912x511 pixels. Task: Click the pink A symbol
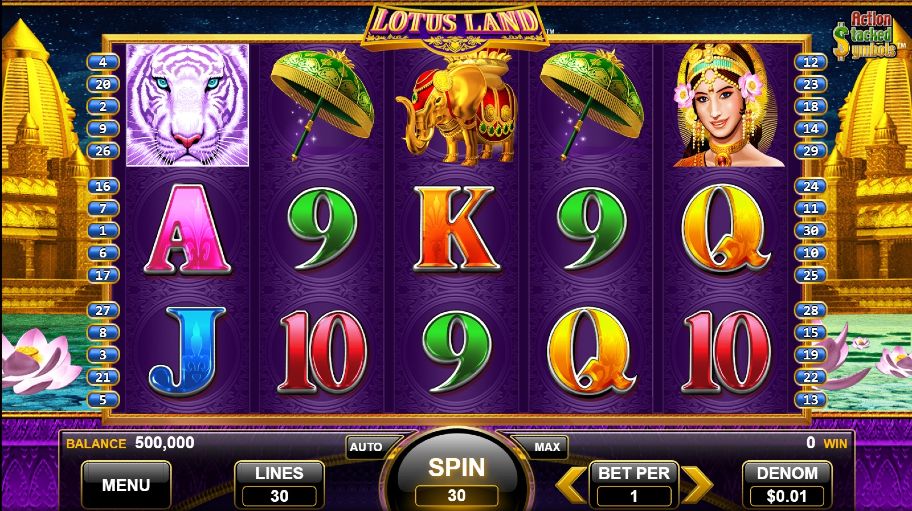point(187,230)
